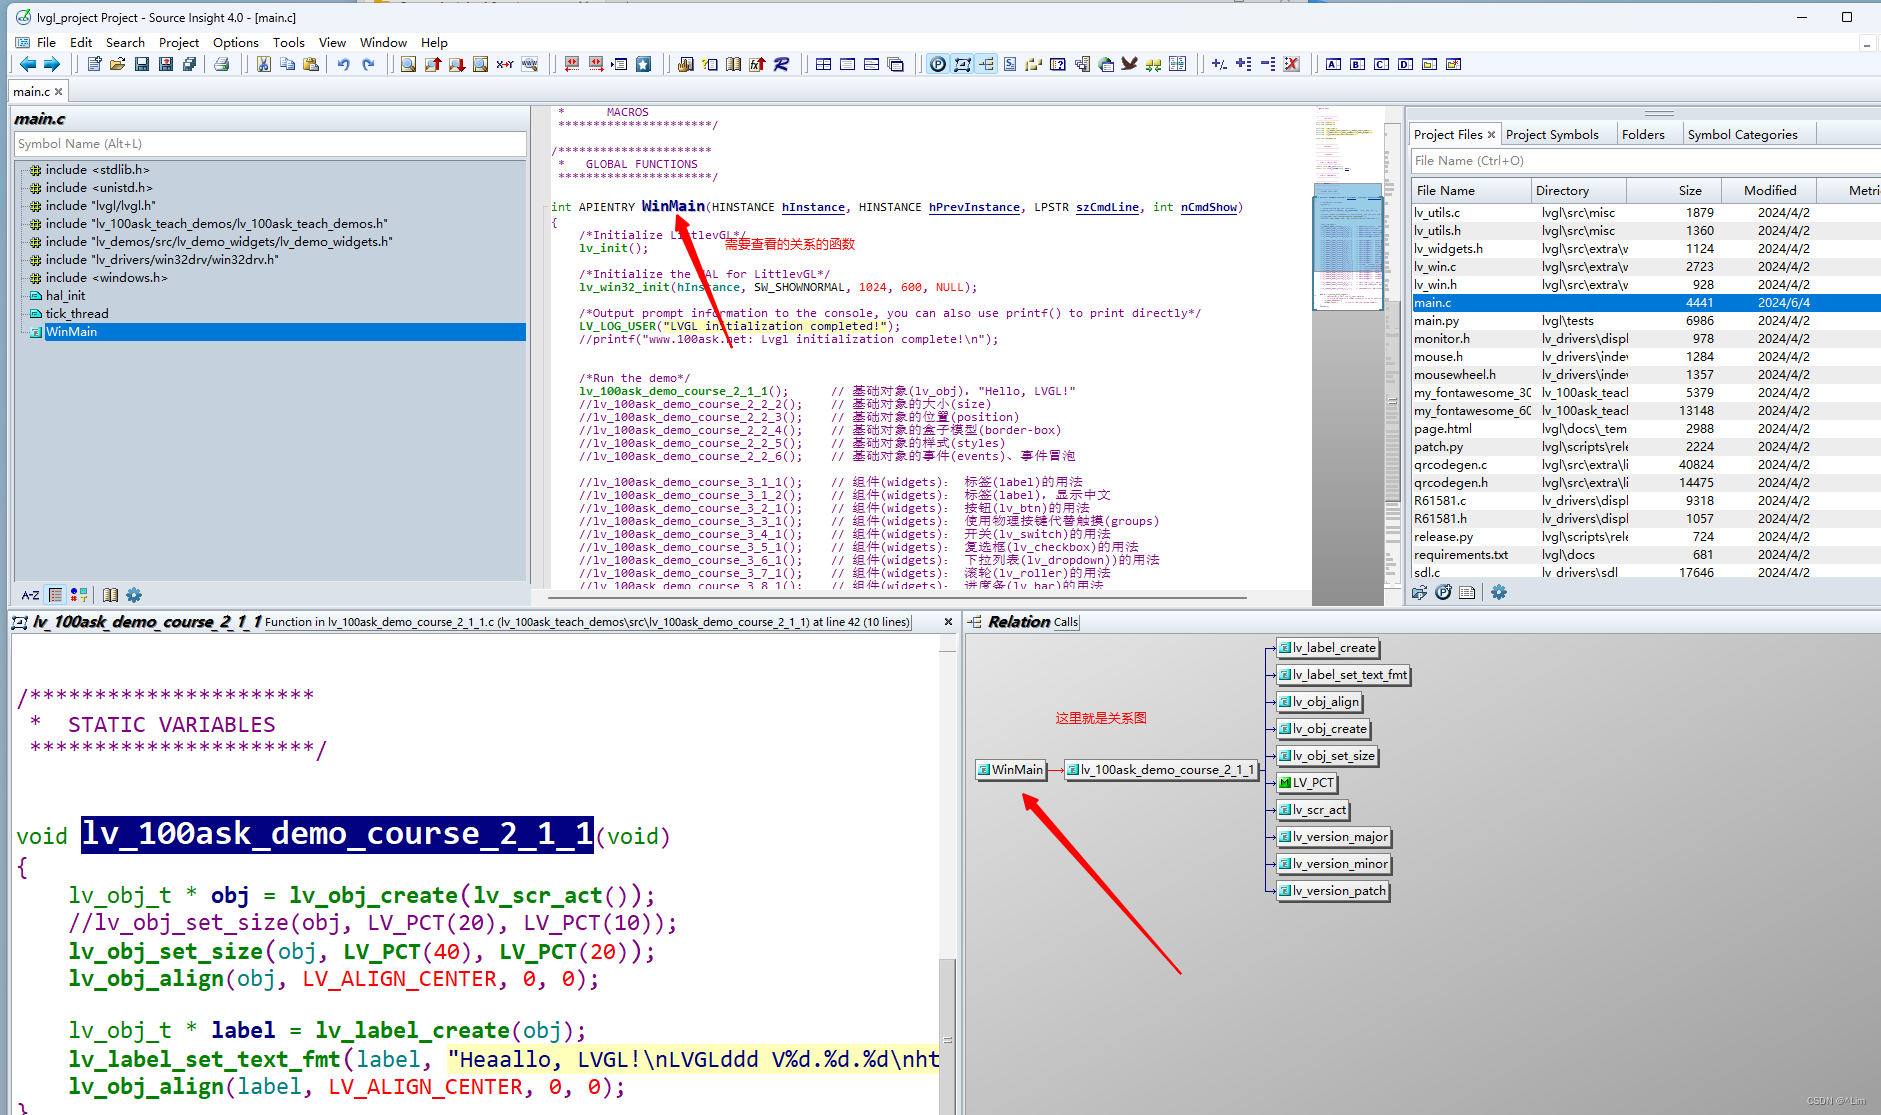This screenshot has height=1115, width=1881.
Task: Select layout A toolbar button
Action: tap(1333, 64)
